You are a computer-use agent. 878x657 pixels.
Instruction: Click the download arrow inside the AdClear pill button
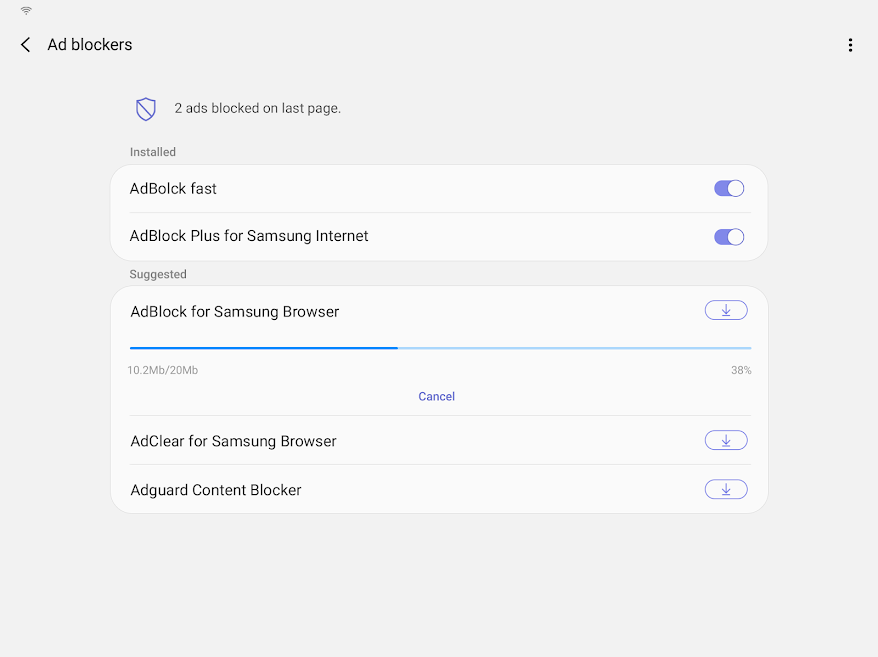726,440
